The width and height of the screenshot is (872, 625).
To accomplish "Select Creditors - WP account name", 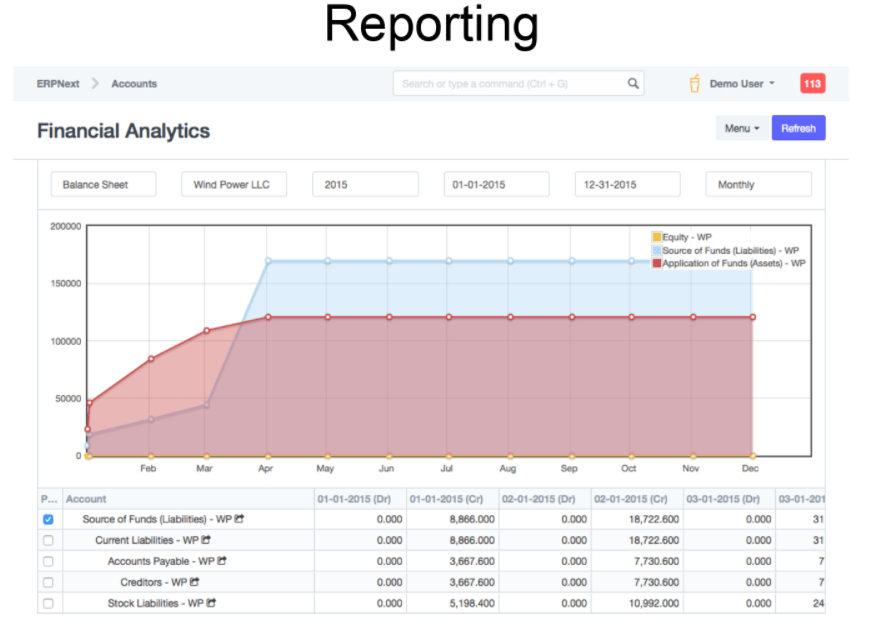I will click(153, 582).
